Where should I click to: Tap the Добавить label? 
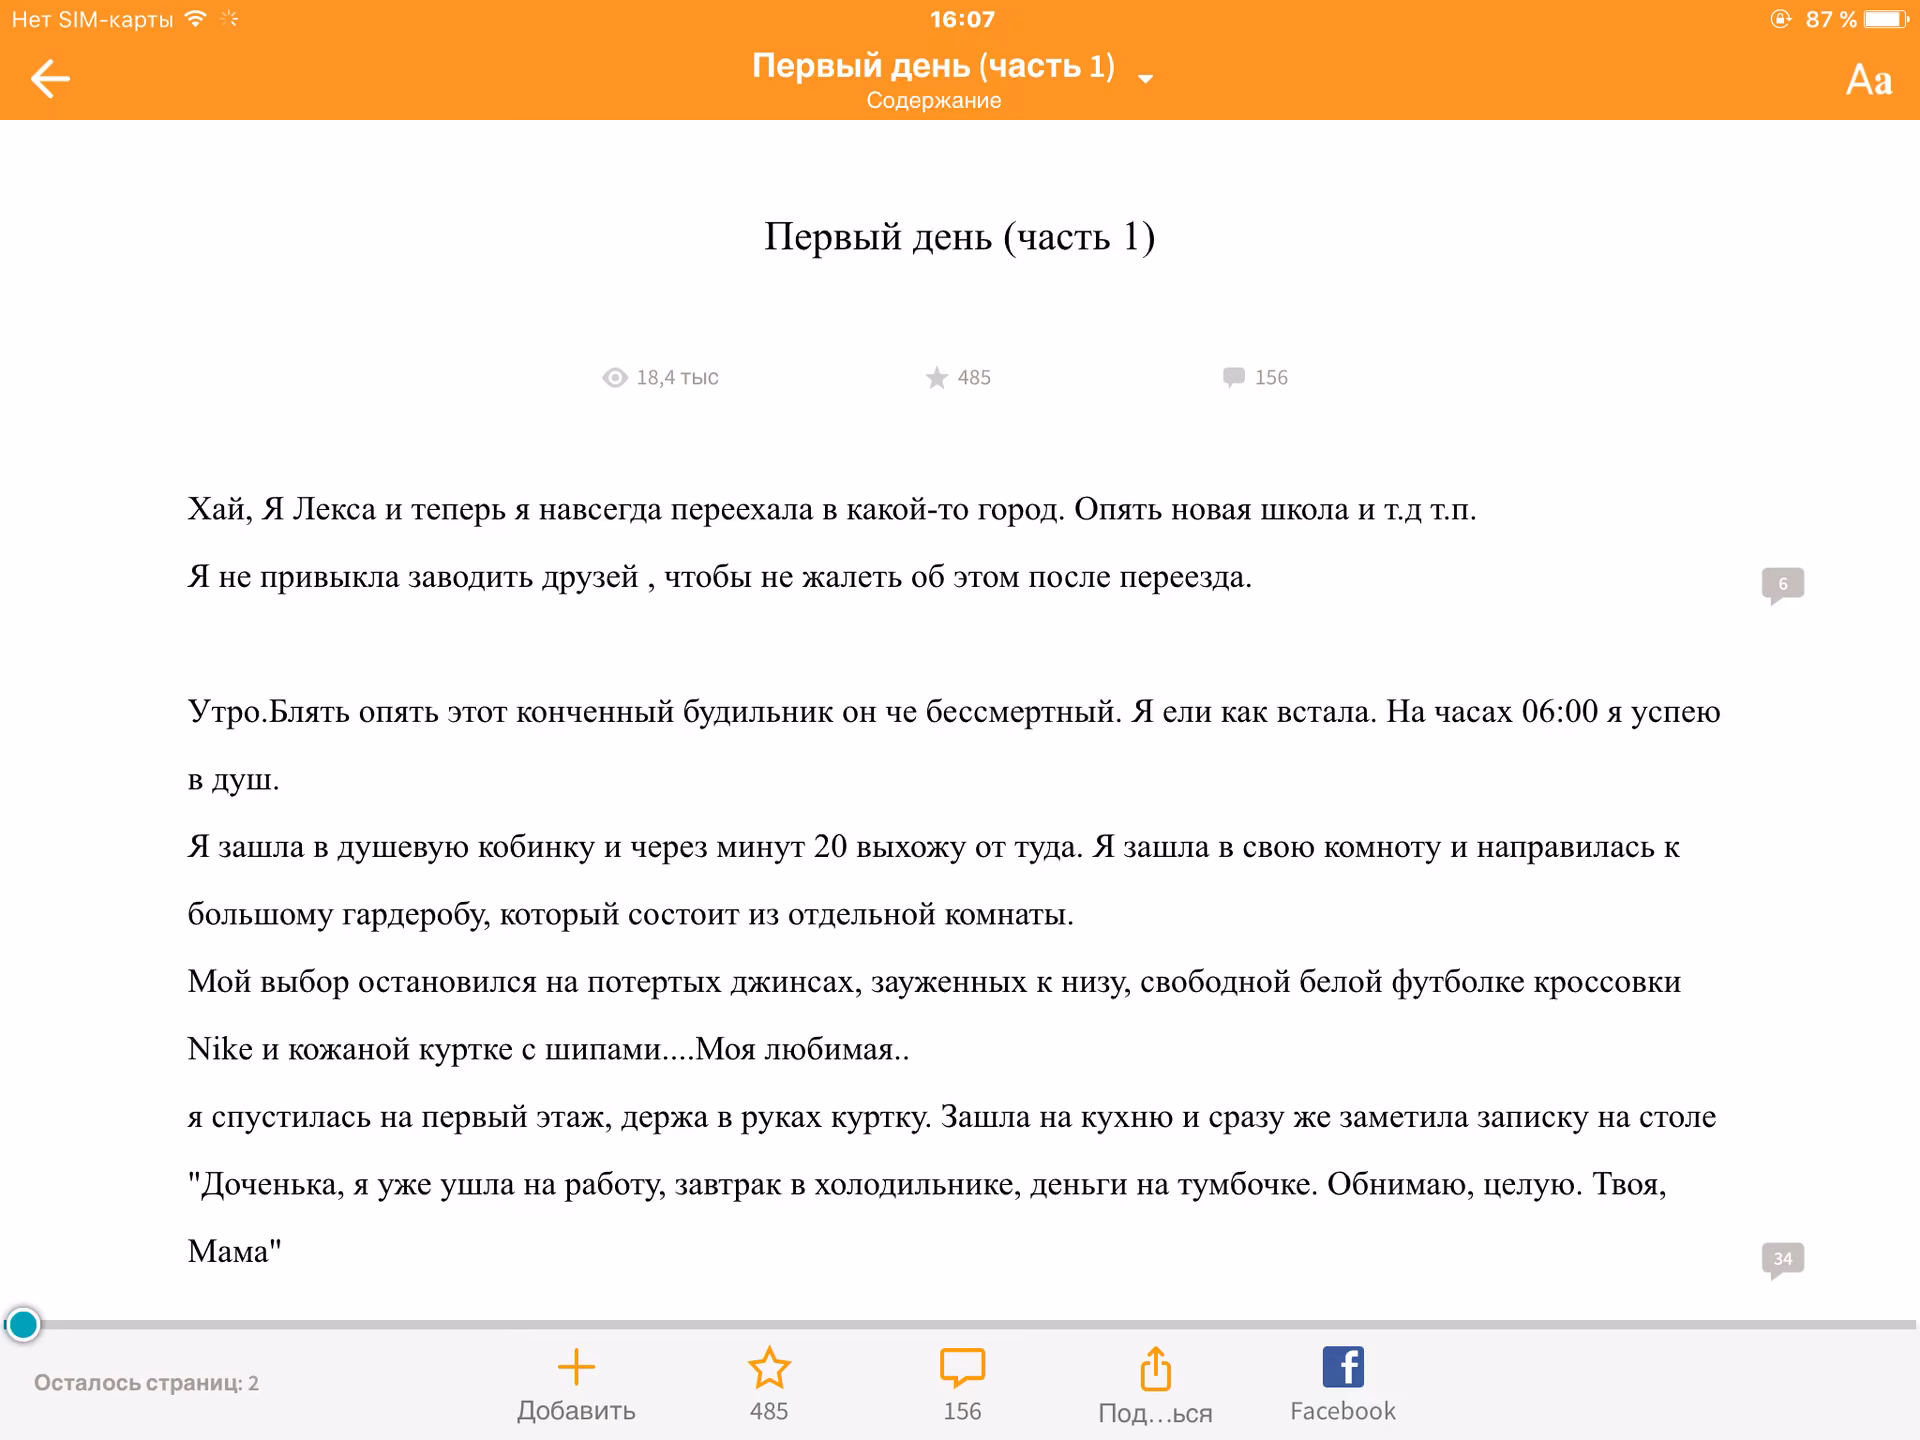[x=576, y=1411]
